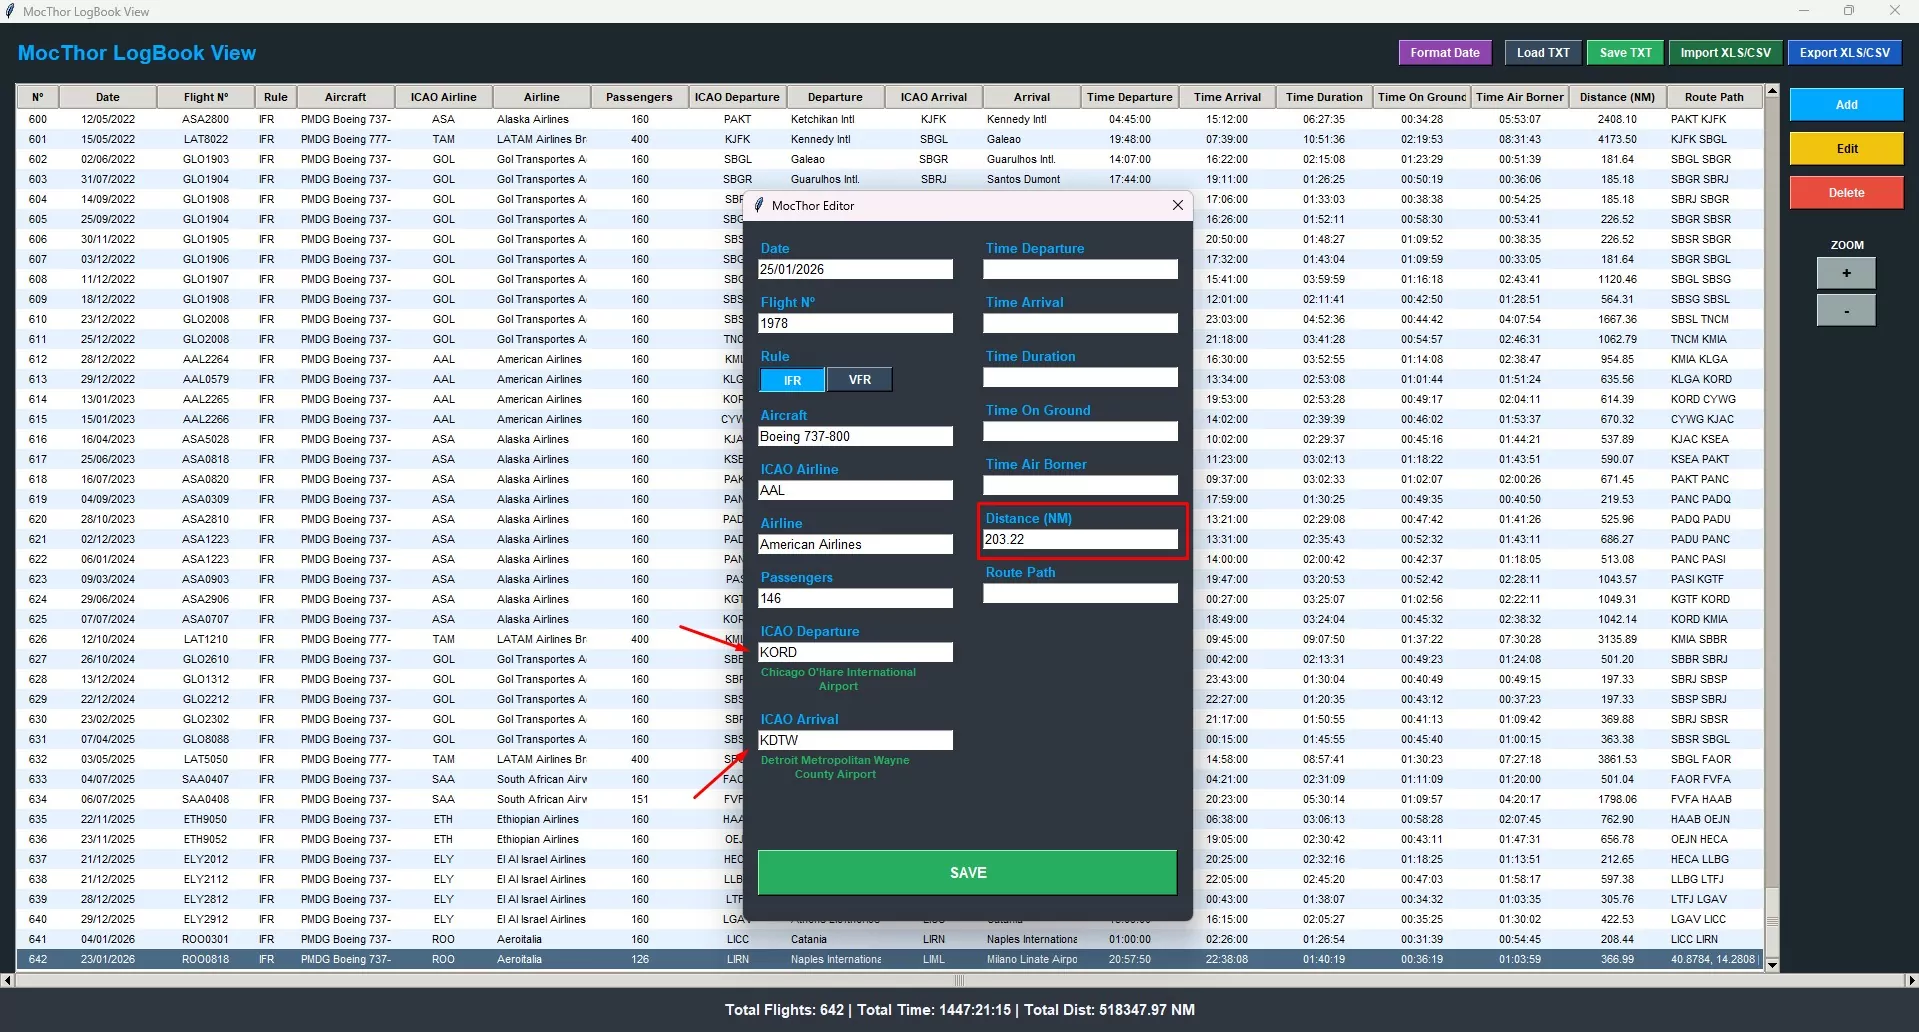Sort by the Date column header

coord(107,97)
